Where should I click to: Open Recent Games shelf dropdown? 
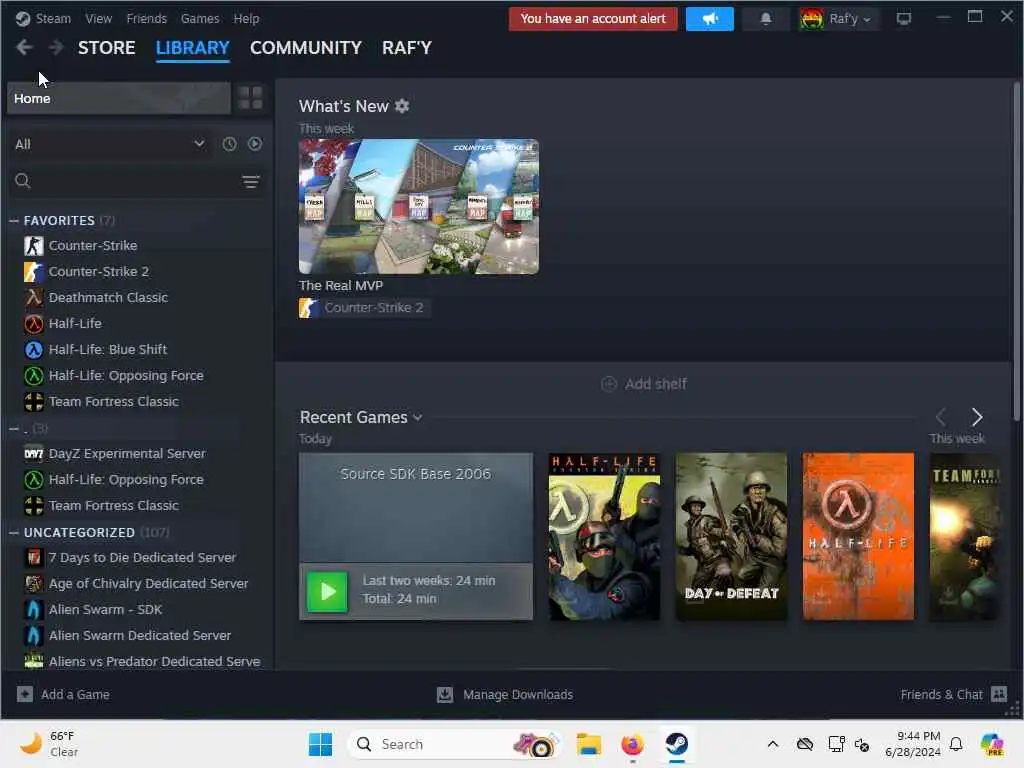click(x=418, y=417)
